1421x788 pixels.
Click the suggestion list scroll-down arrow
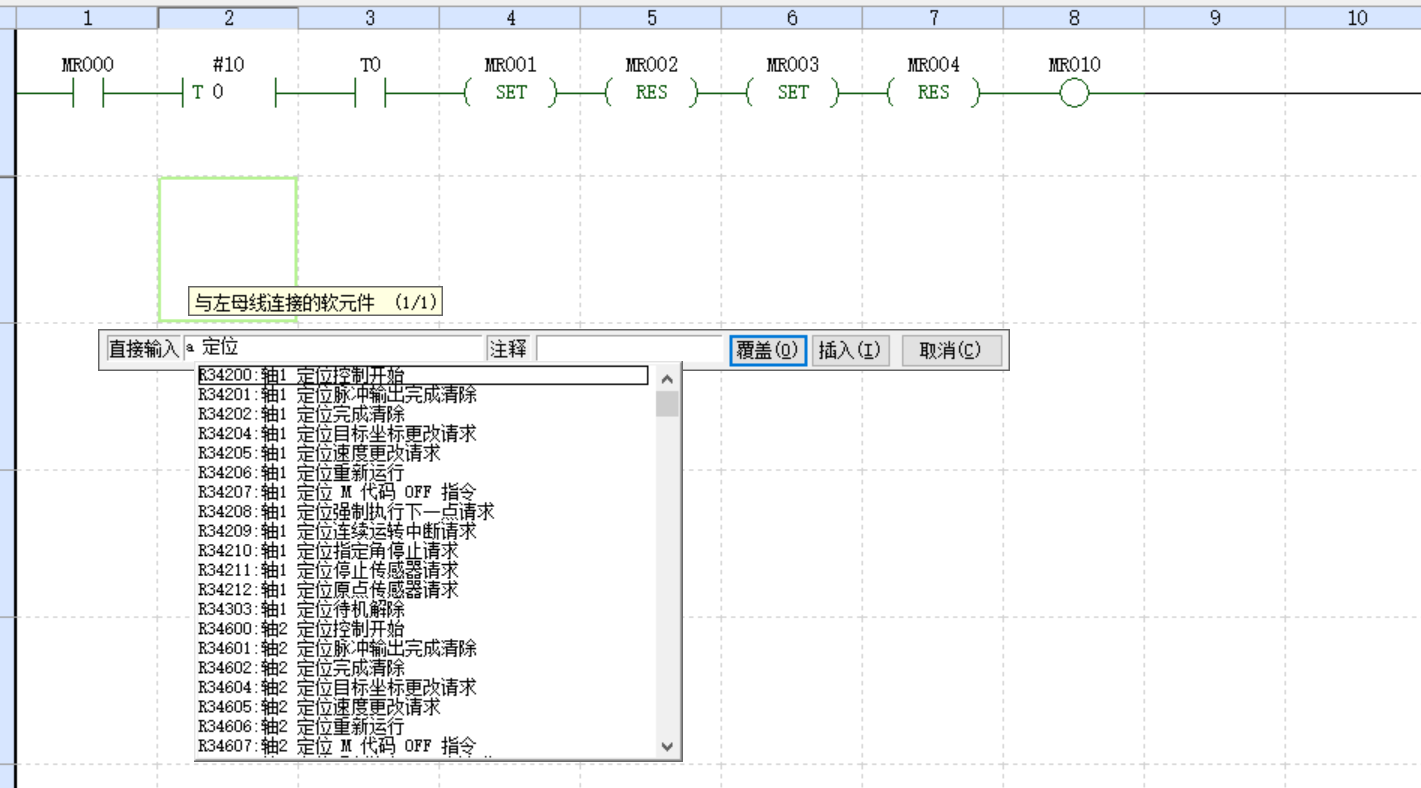click(668, 747)
